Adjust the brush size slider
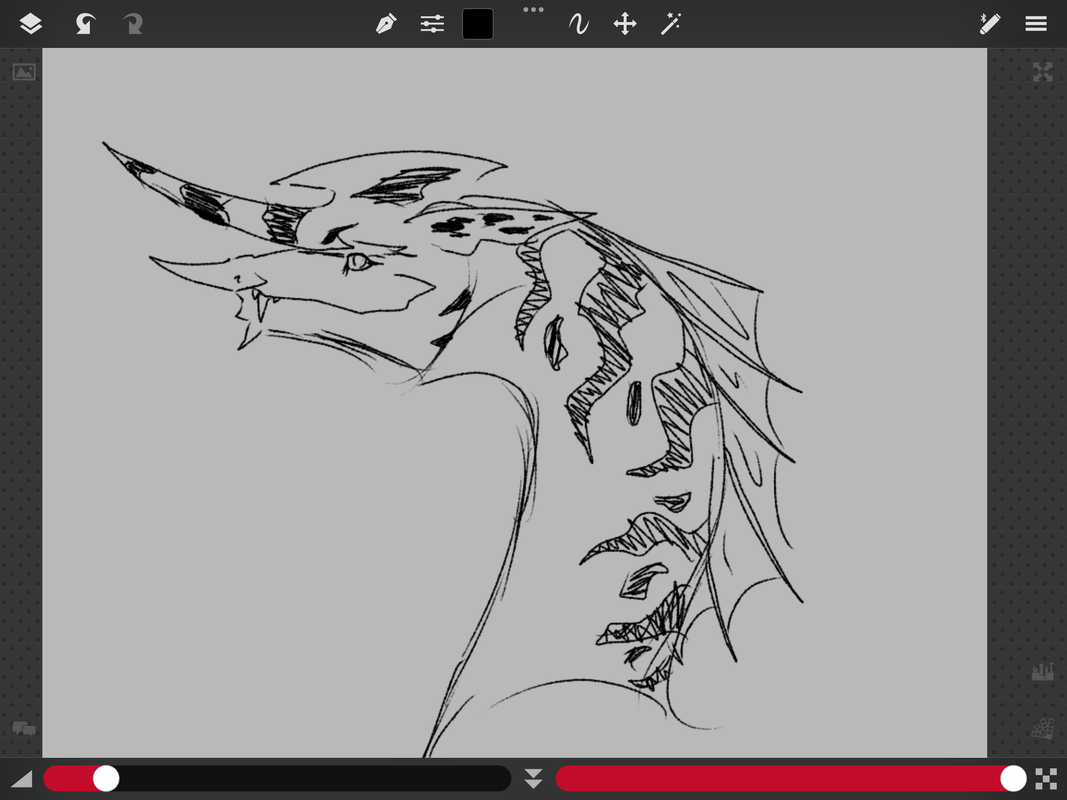Image resolution: width=1067 pixels, height=800 pixels. pyautogui.click(x=277, y=778)
